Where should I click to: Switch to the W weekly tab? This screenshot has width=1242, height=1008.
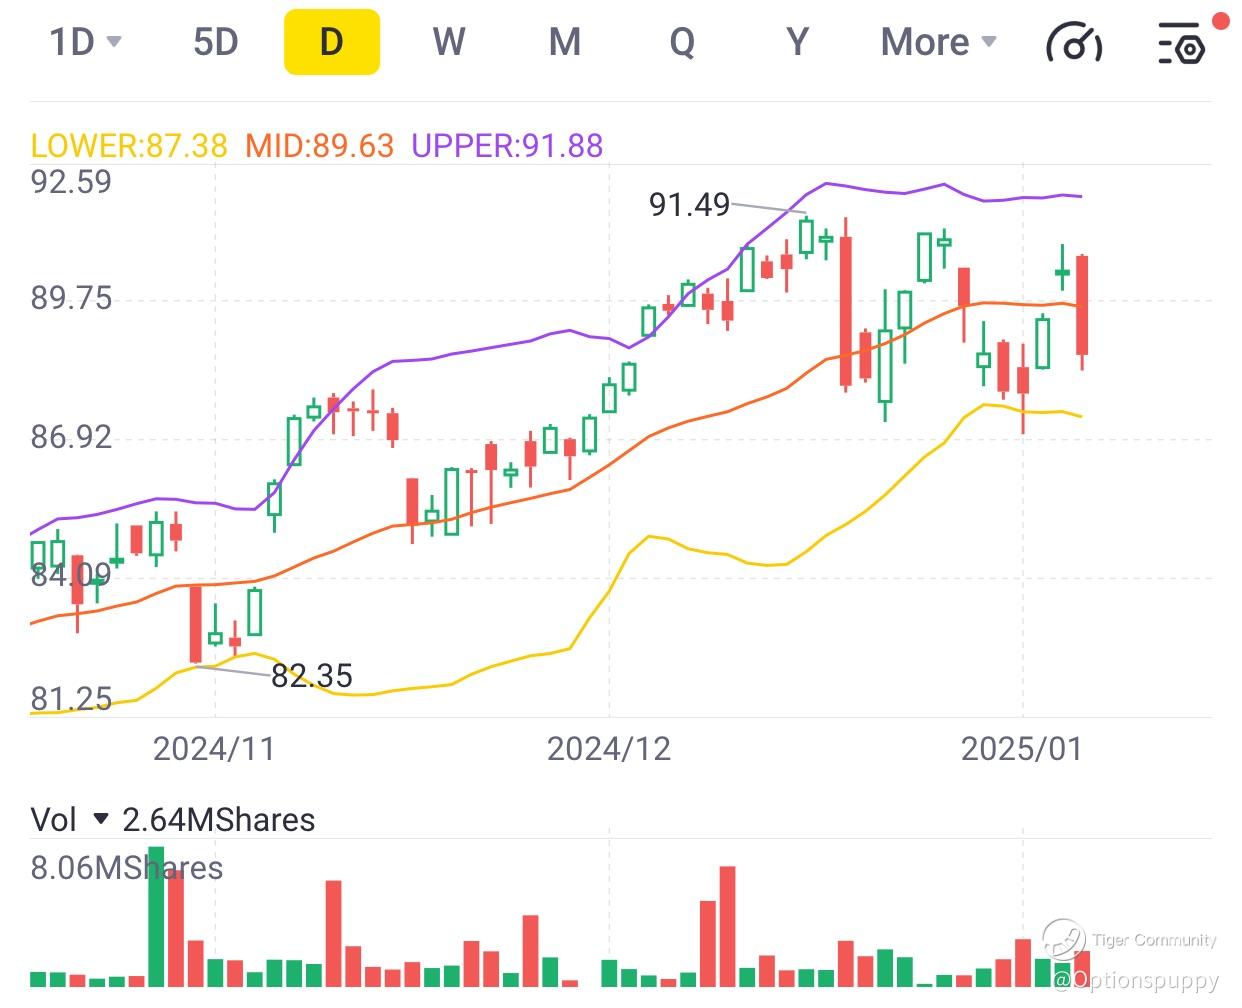[x=449, y=42]
